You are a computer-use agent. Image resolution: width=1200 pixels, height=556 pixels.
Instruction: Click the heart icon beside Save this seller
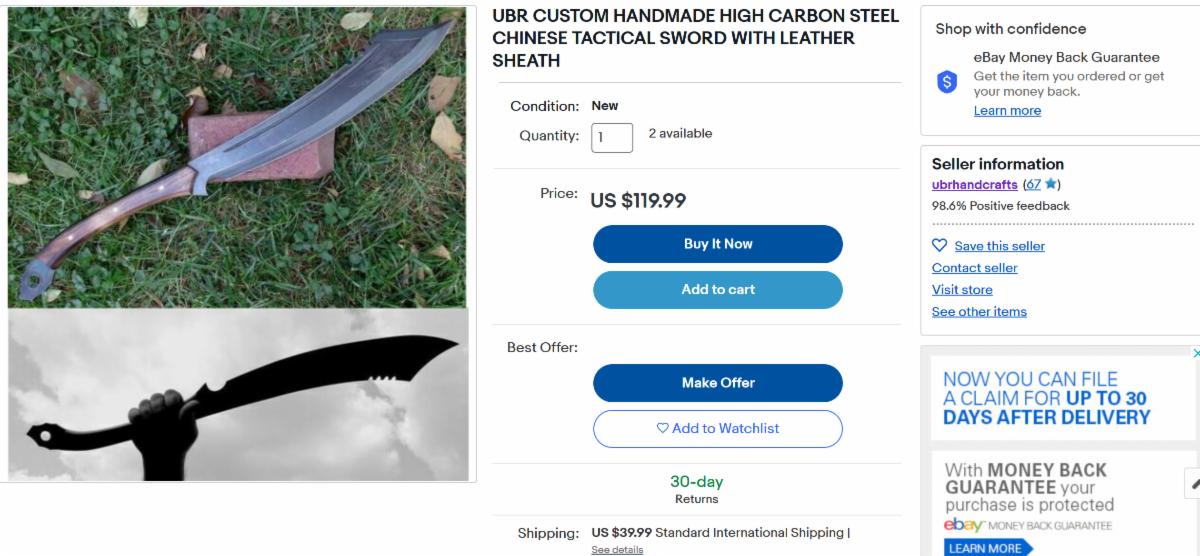click(939, 245)
